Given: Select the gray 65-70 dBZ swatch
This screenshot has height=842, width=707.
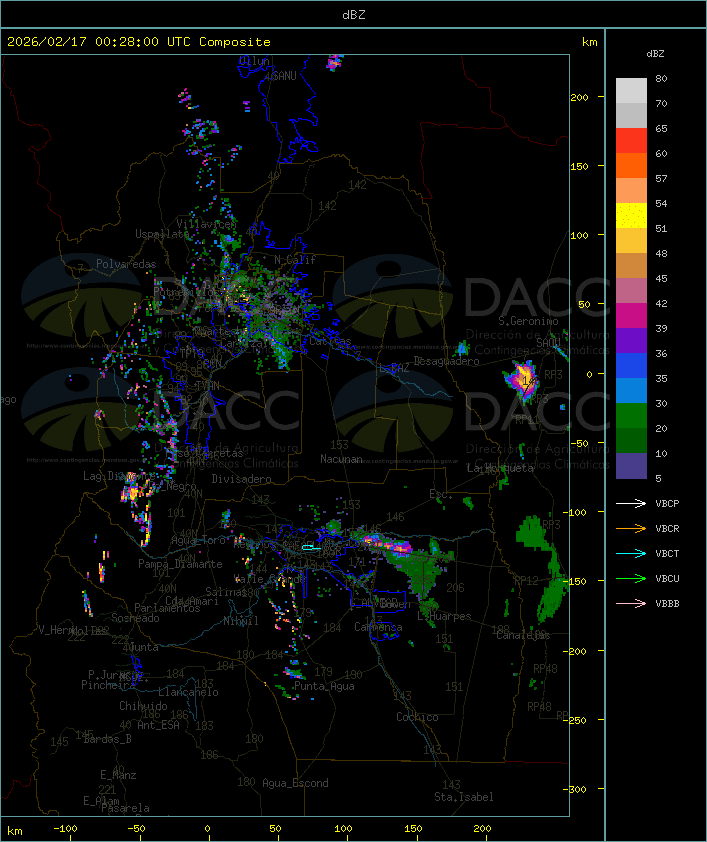Looking at the screenshot, I should click(631, 115).
